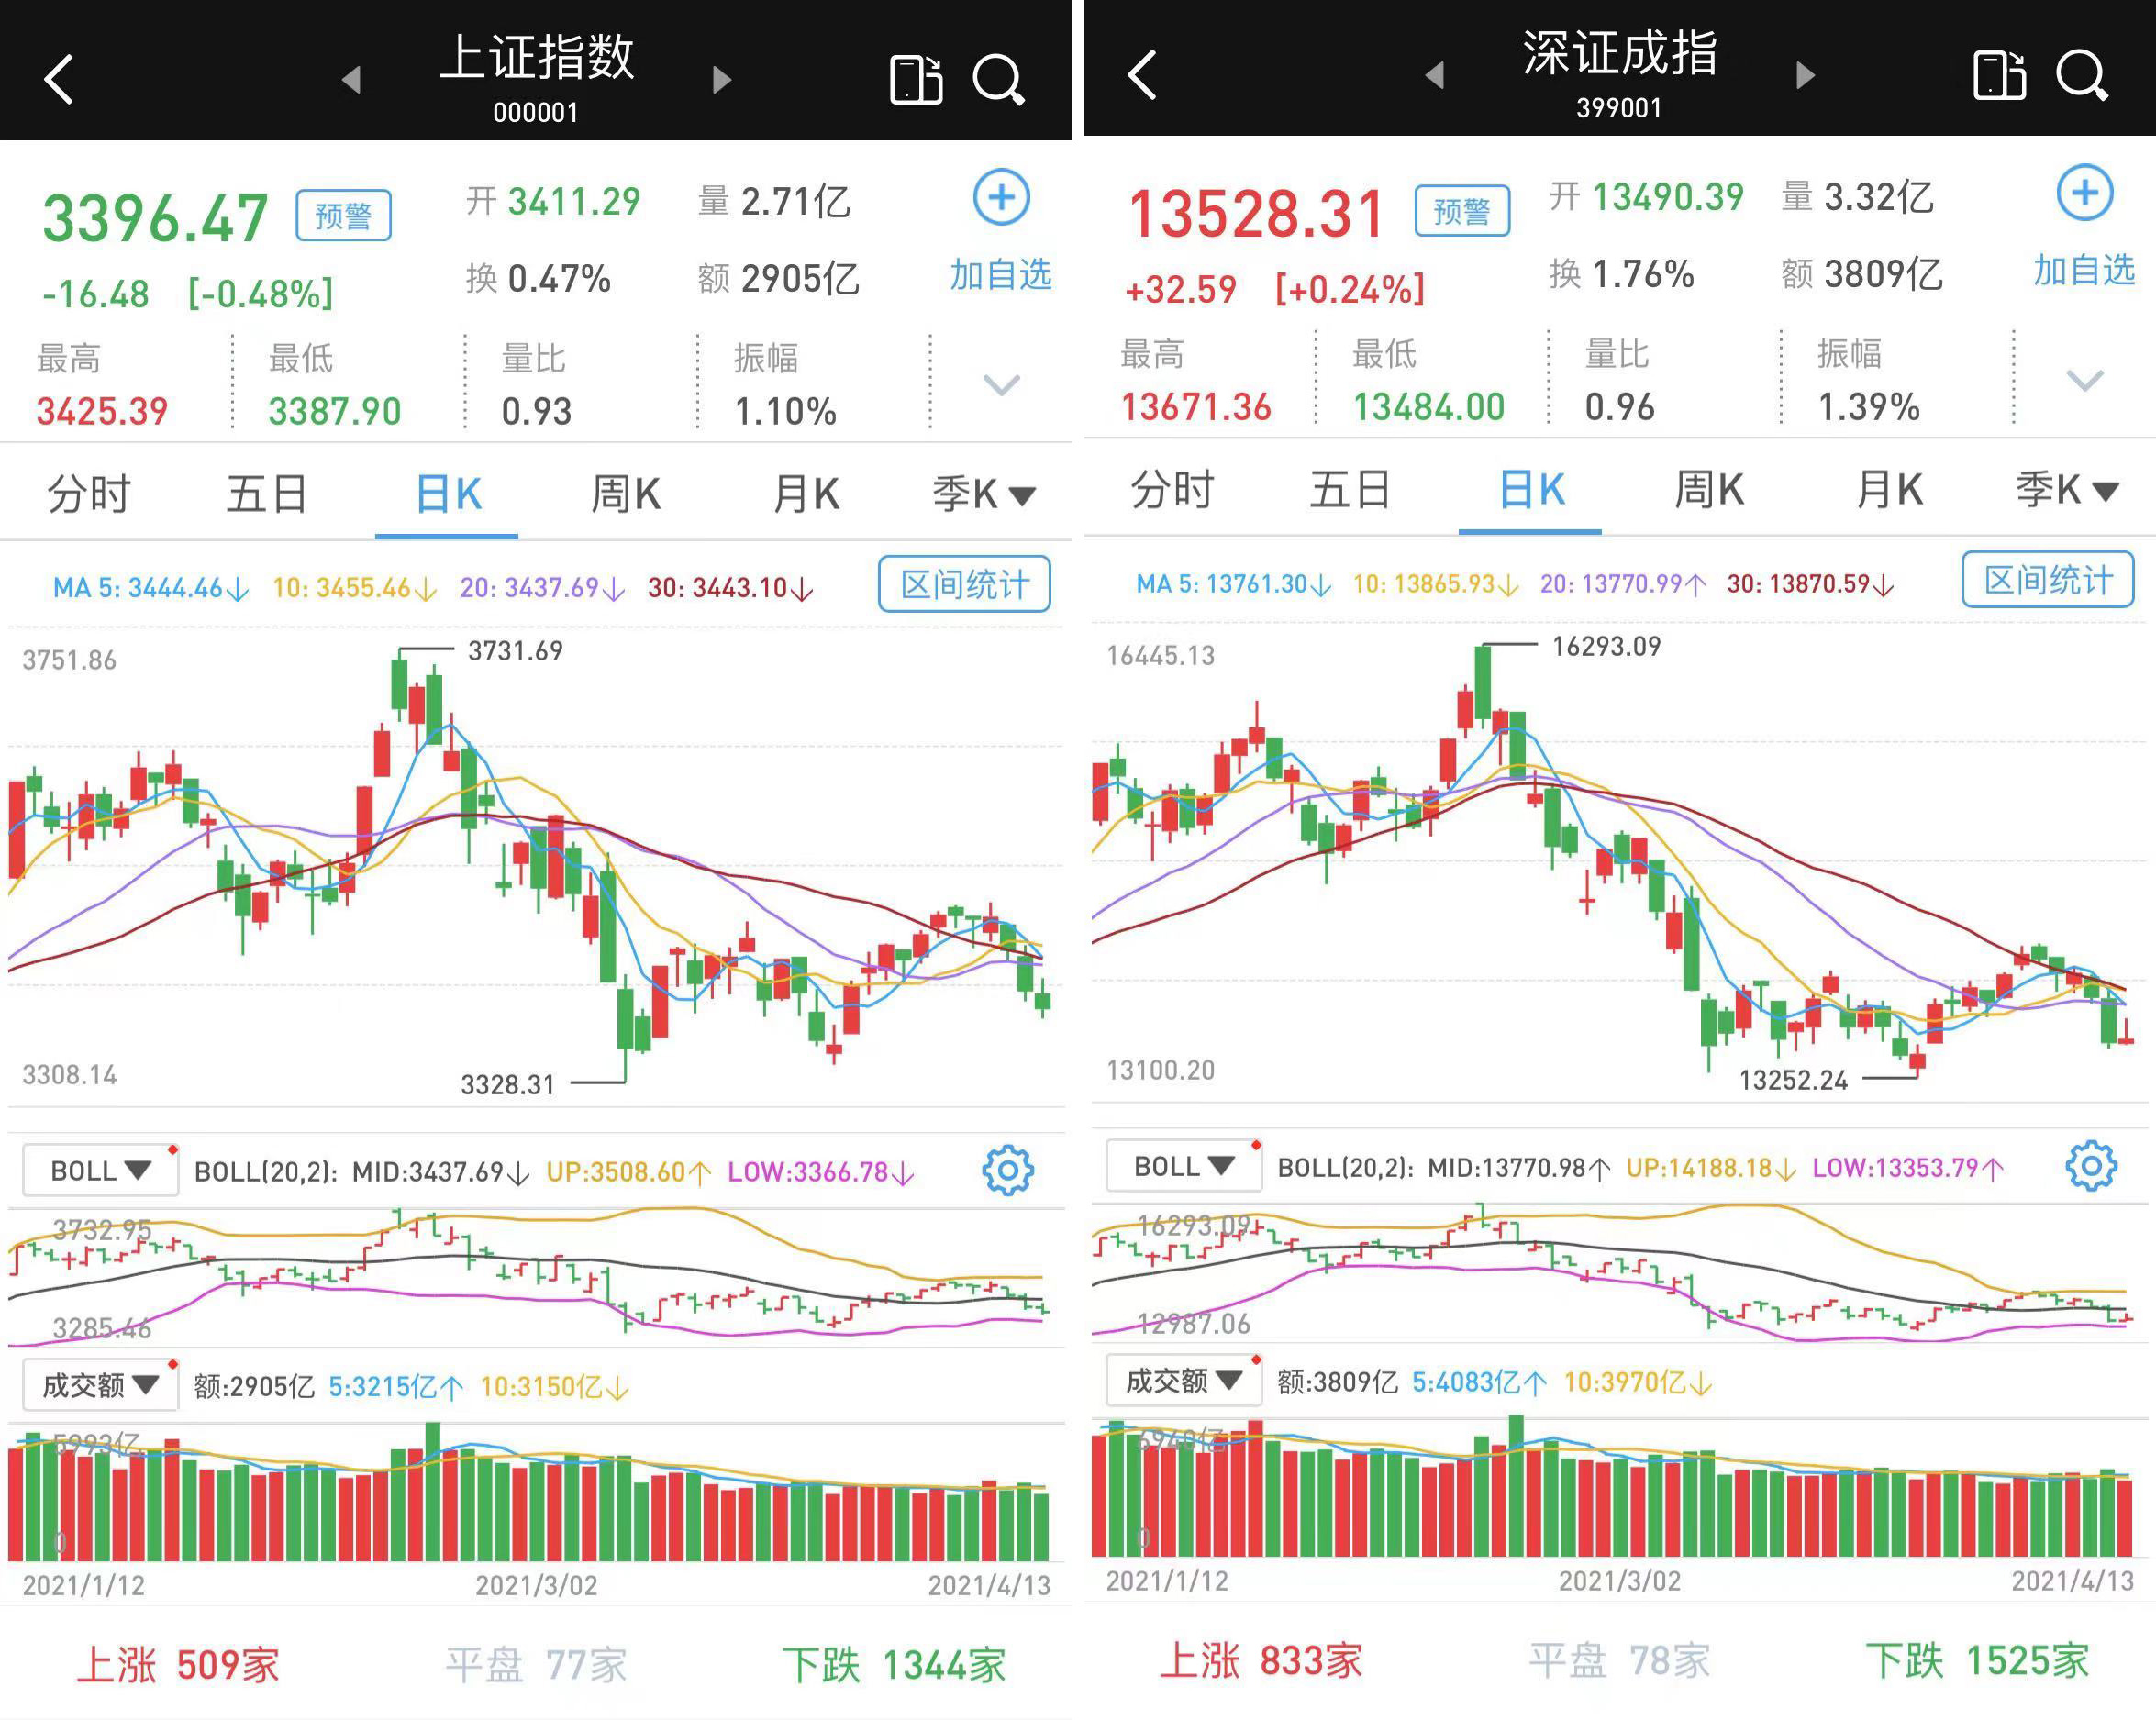Tap back arrow on 上证指数 panel
This screenshot has height=1720, width=2156.
click(60, 80)
